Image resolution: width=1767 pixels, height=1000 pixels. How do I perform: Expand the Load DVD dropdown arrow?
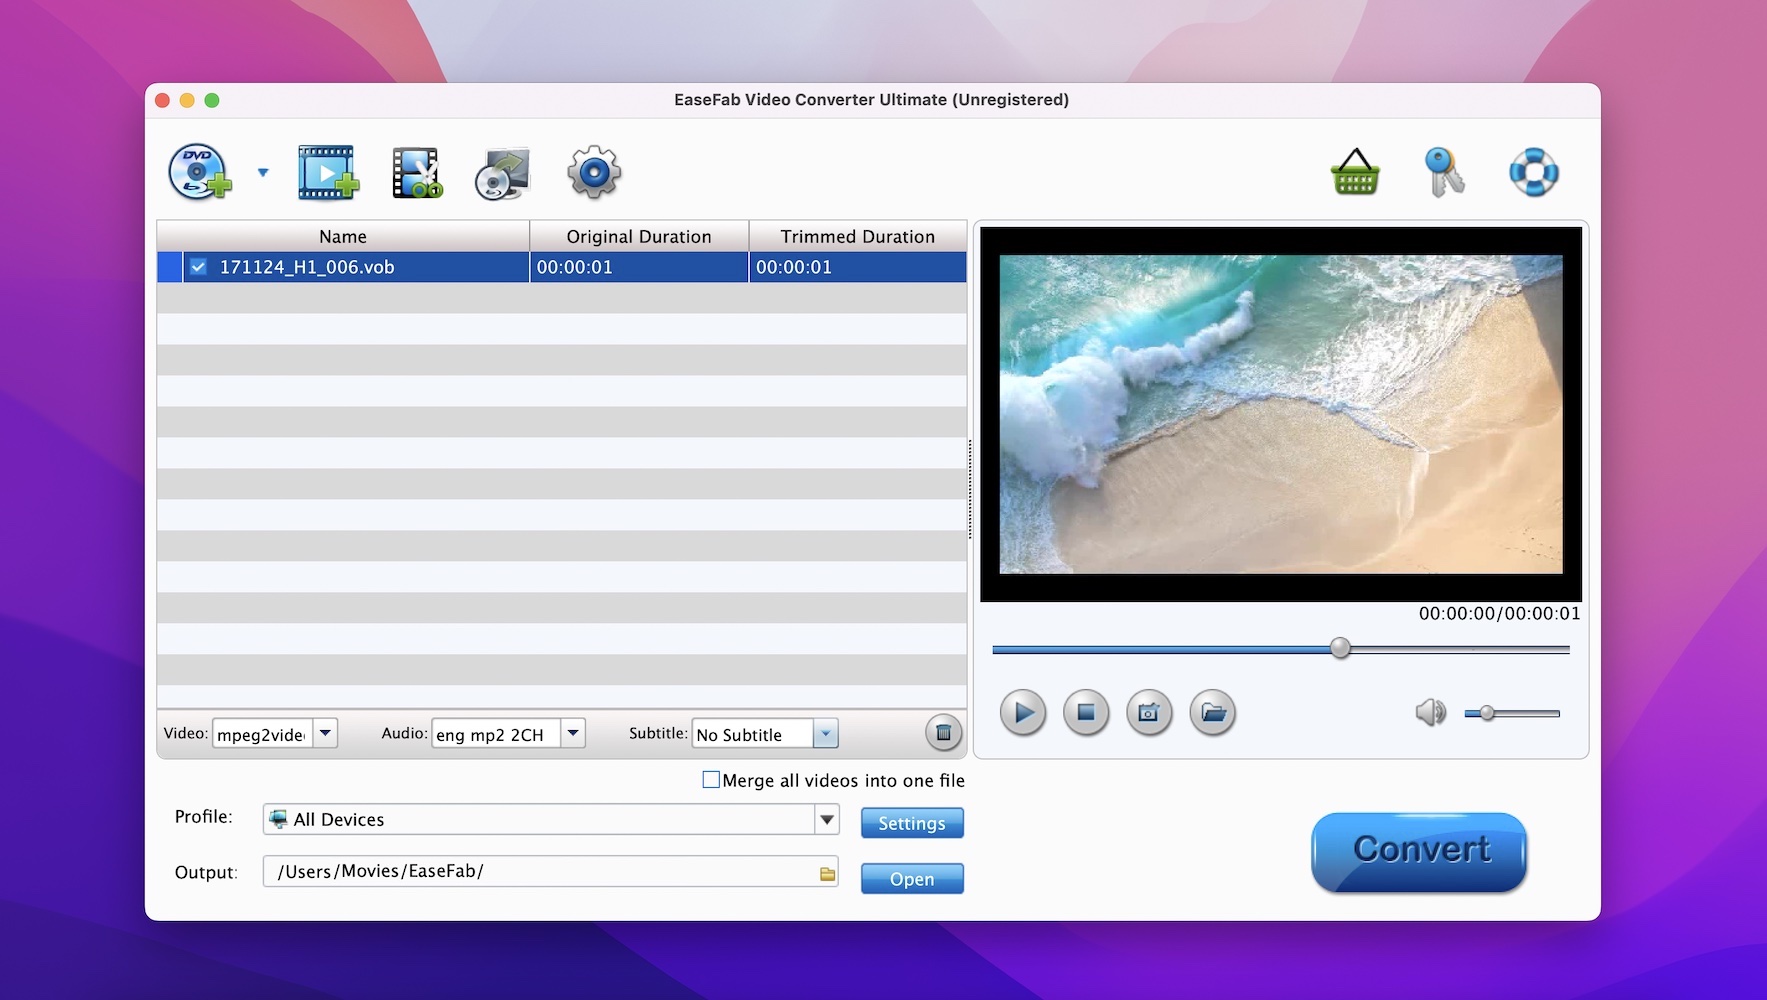click(263, 172)
